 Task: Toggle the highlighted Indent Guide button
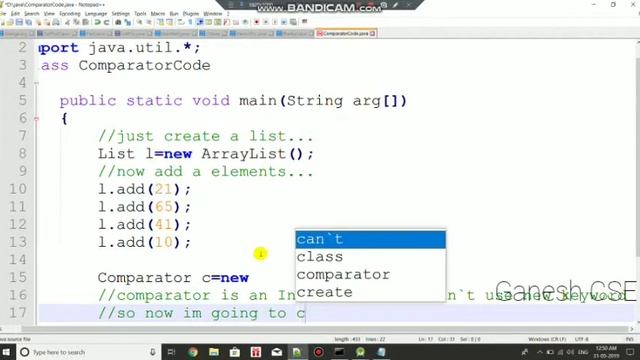tap(199, 22)
